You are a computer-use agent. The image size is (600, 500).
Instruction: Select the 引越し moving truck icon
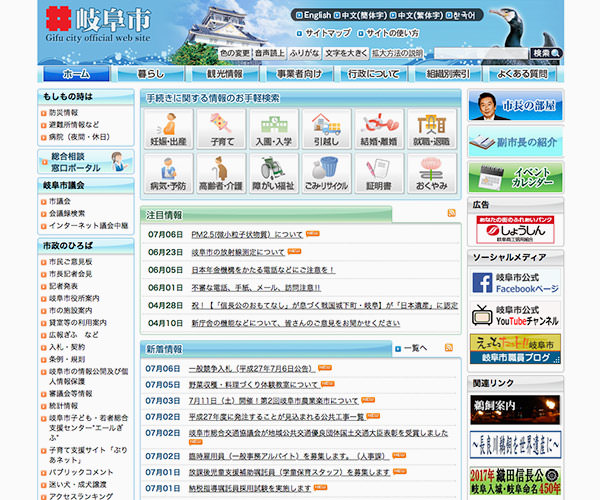coord(327,130)
